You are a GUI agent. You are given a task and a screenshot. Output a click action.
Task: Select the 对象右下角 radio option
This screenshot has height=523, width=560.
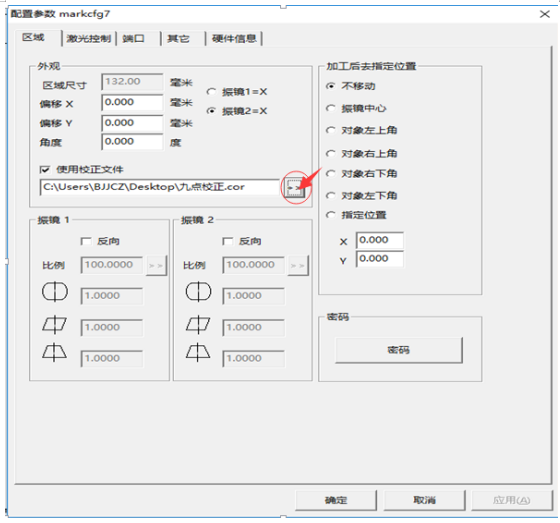click(331, 174)
